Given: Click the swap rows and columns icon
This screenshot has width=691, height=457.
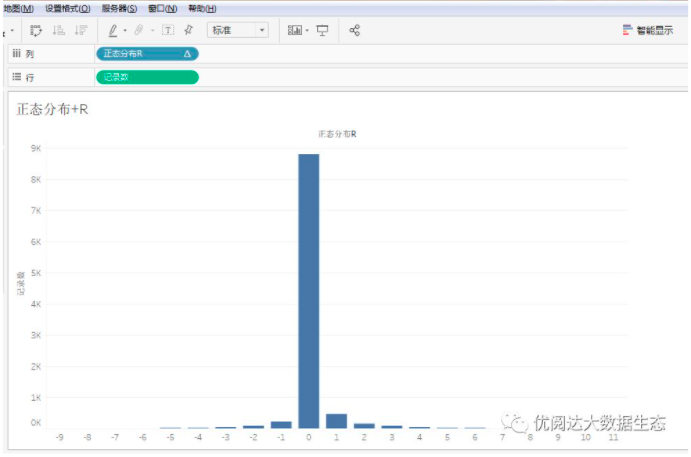Looking at the screenshot, I should [36, 31].
